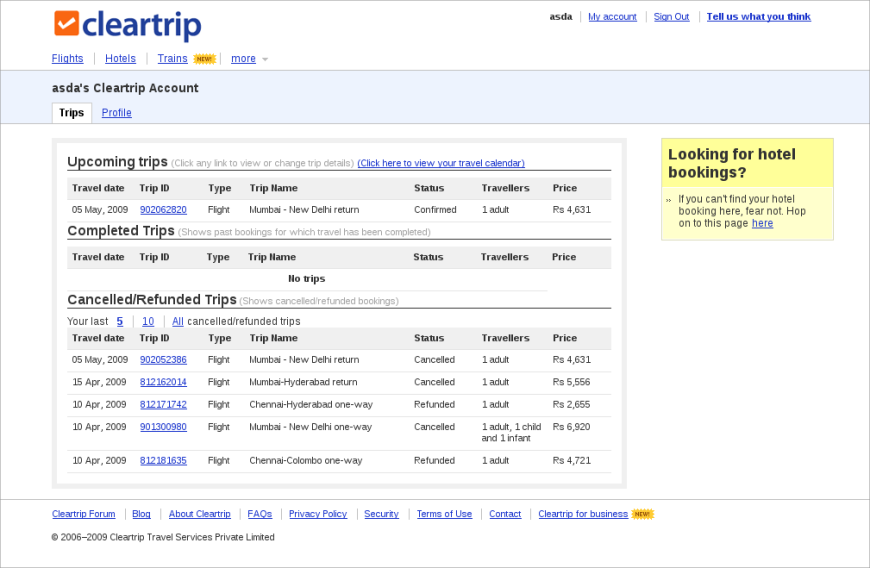Open About Cleartrip
The height and width of the screenshot is (568, 870).
pos(200,514)
